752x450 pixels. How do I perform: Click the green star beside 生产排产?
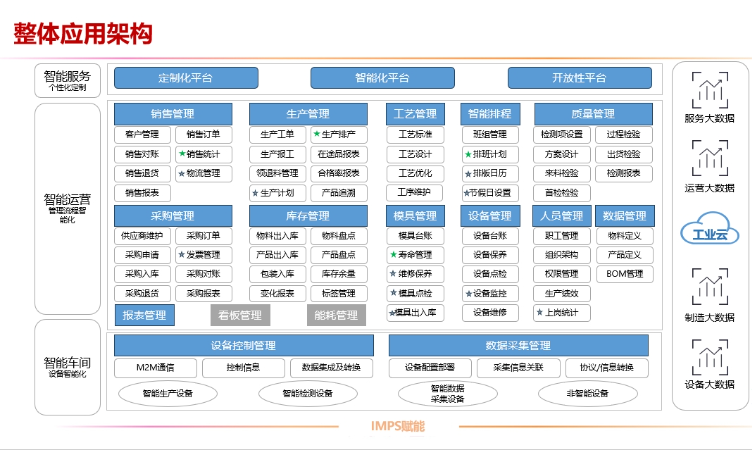coord(317,134)
